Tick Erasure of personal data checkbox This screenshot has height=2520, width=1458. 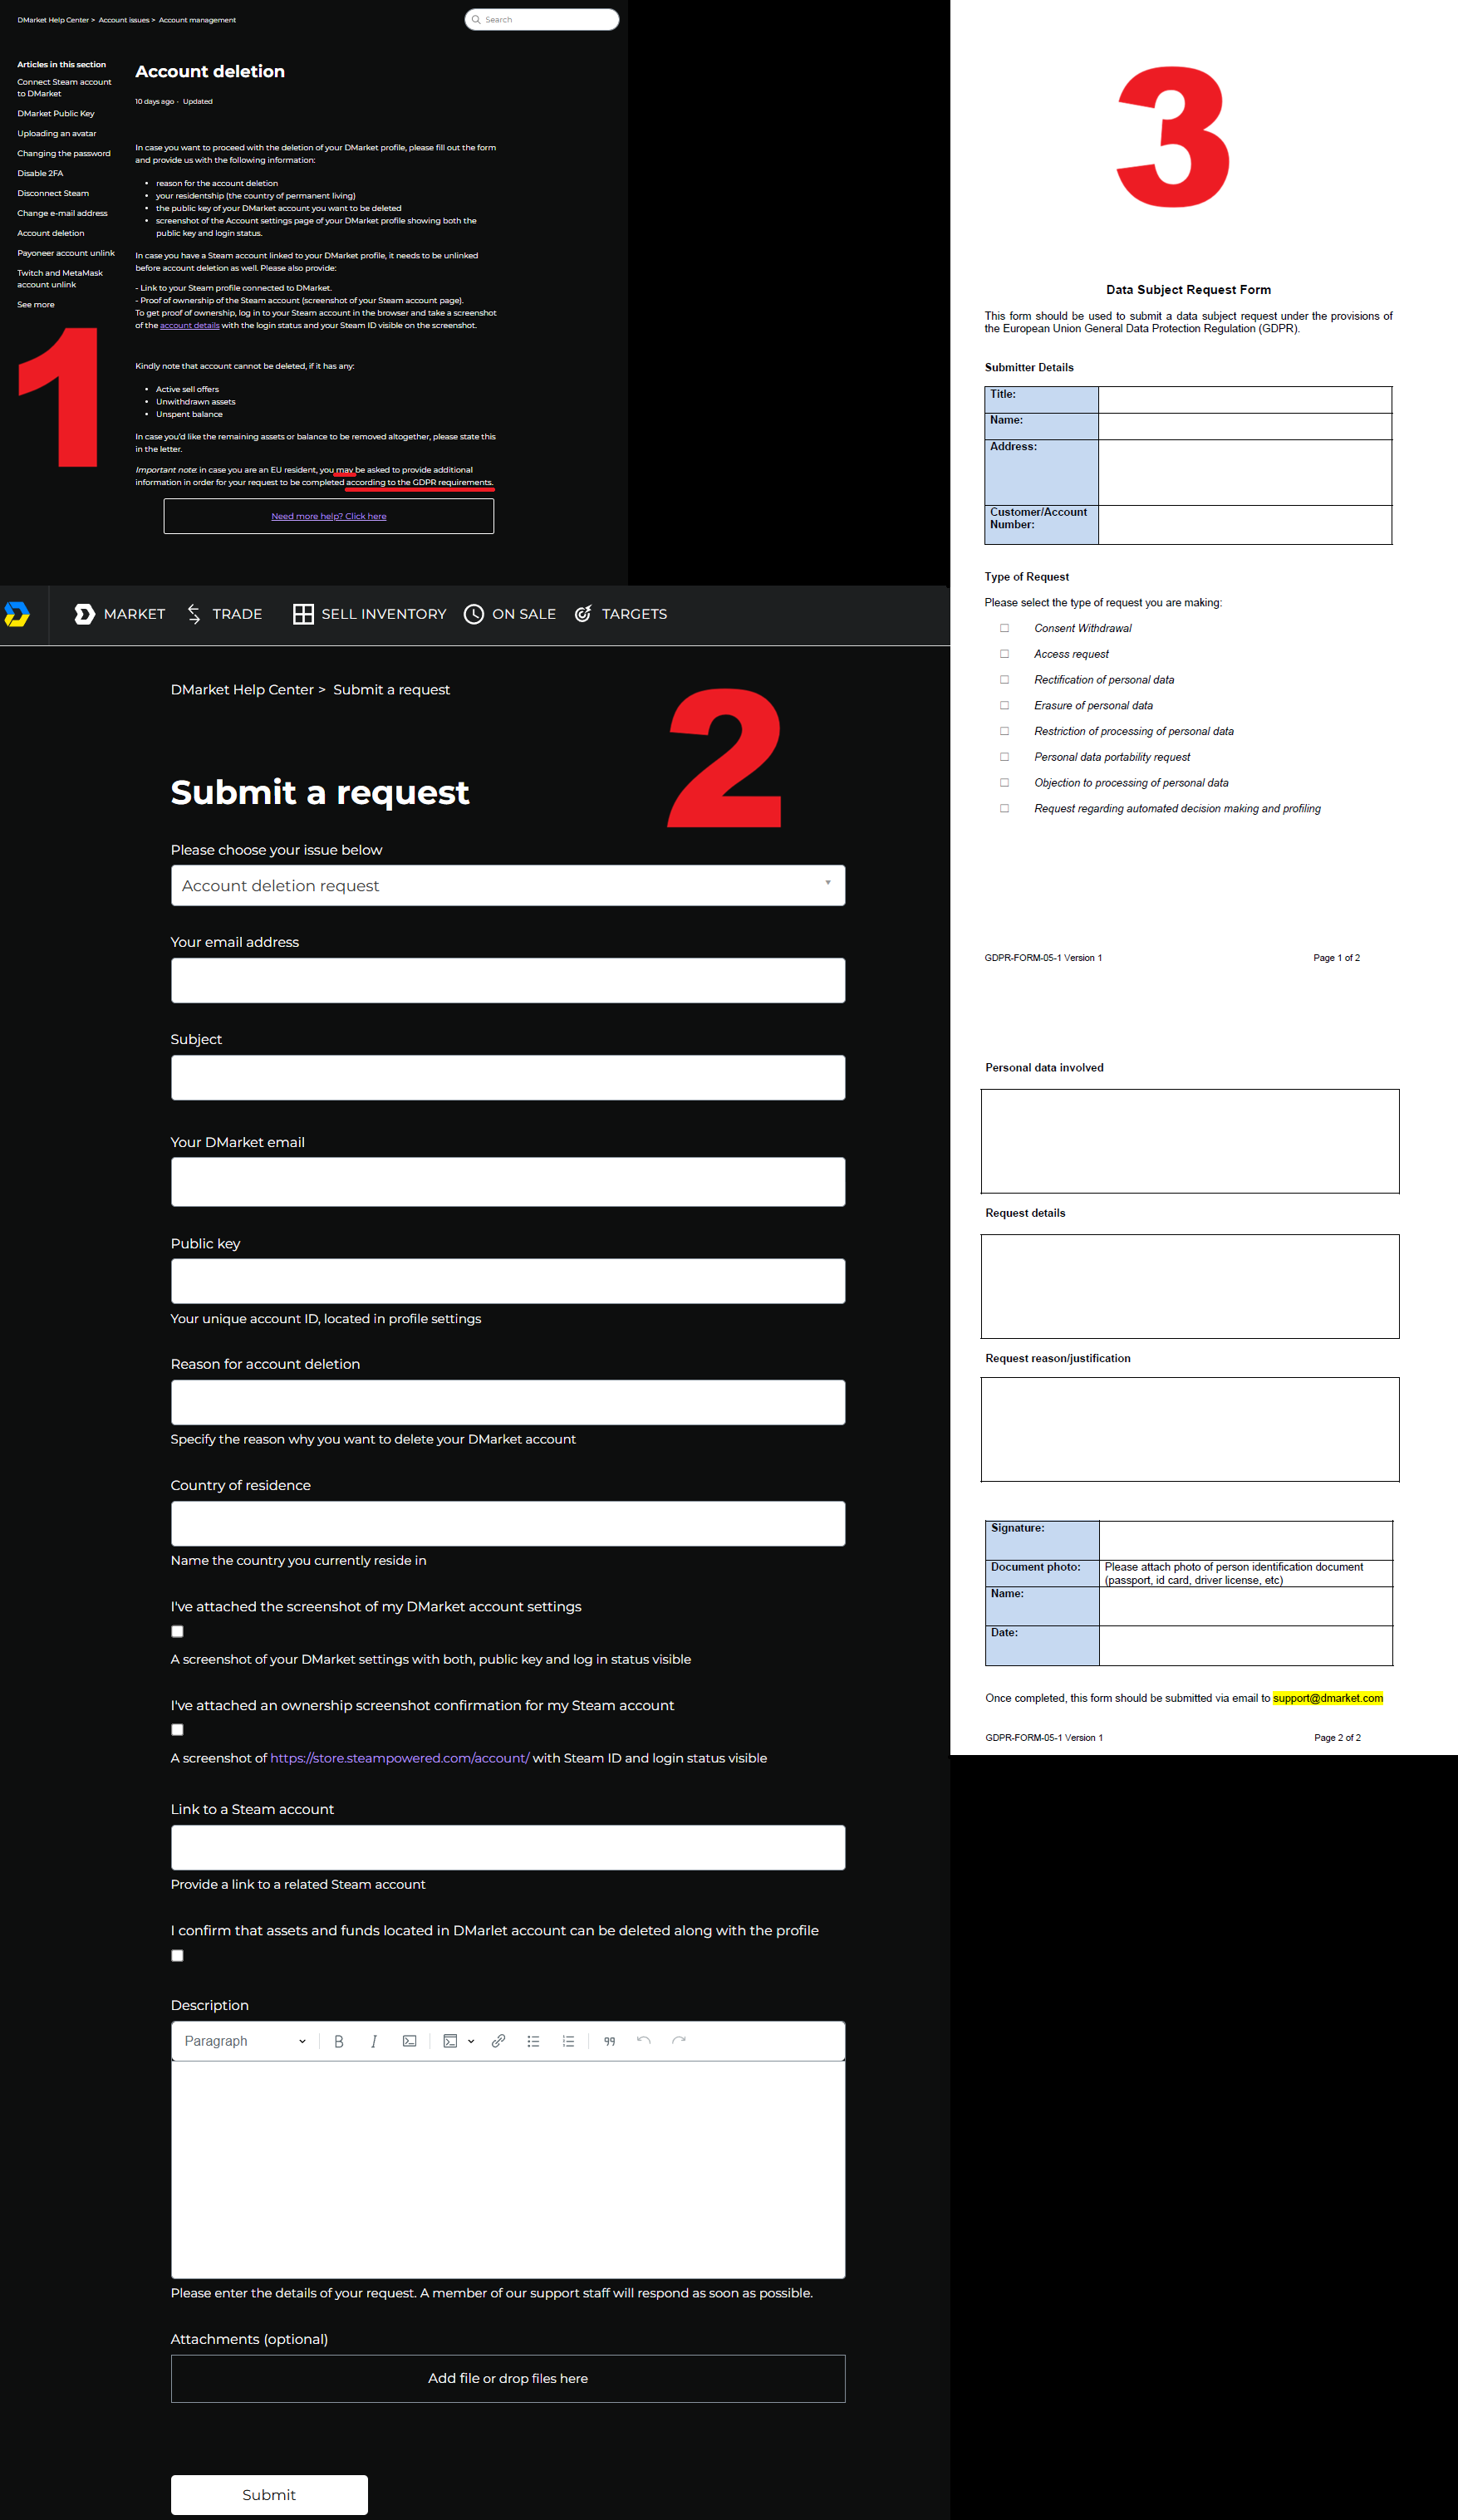coord(1004,706)
